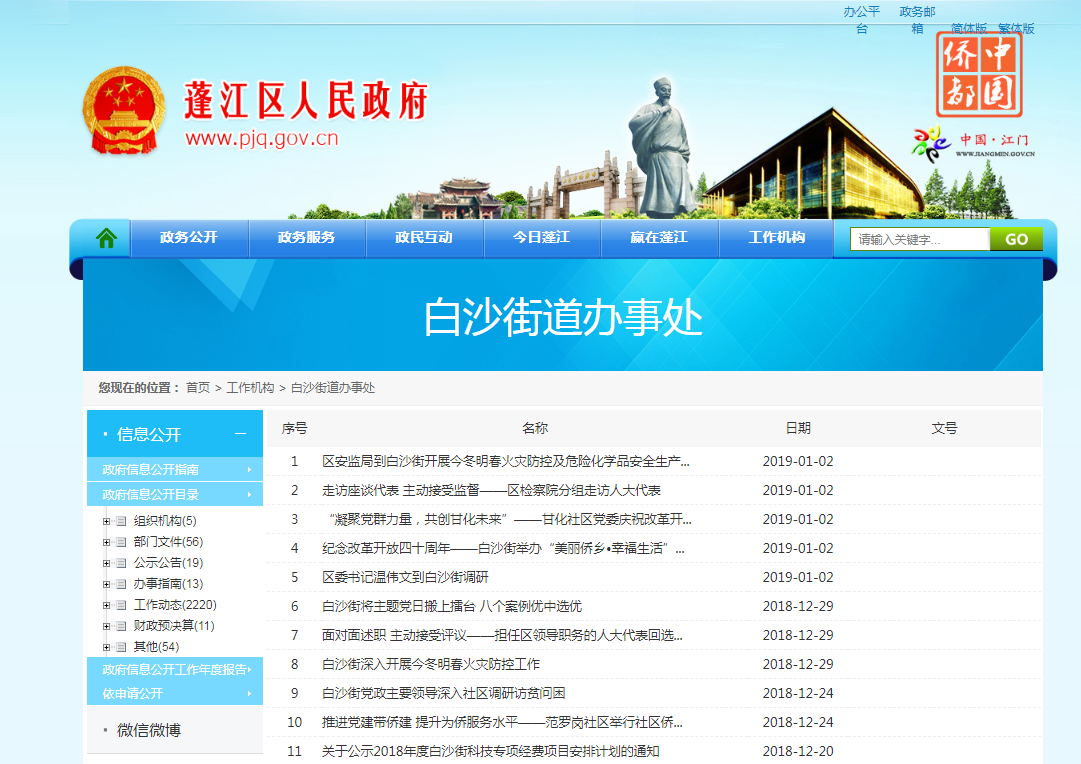Click the GO search button

(x=1015, y=238)
